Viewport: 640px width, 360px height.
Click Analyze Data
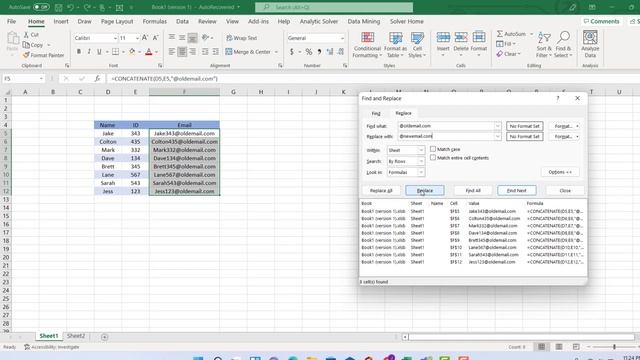point(590,44)
